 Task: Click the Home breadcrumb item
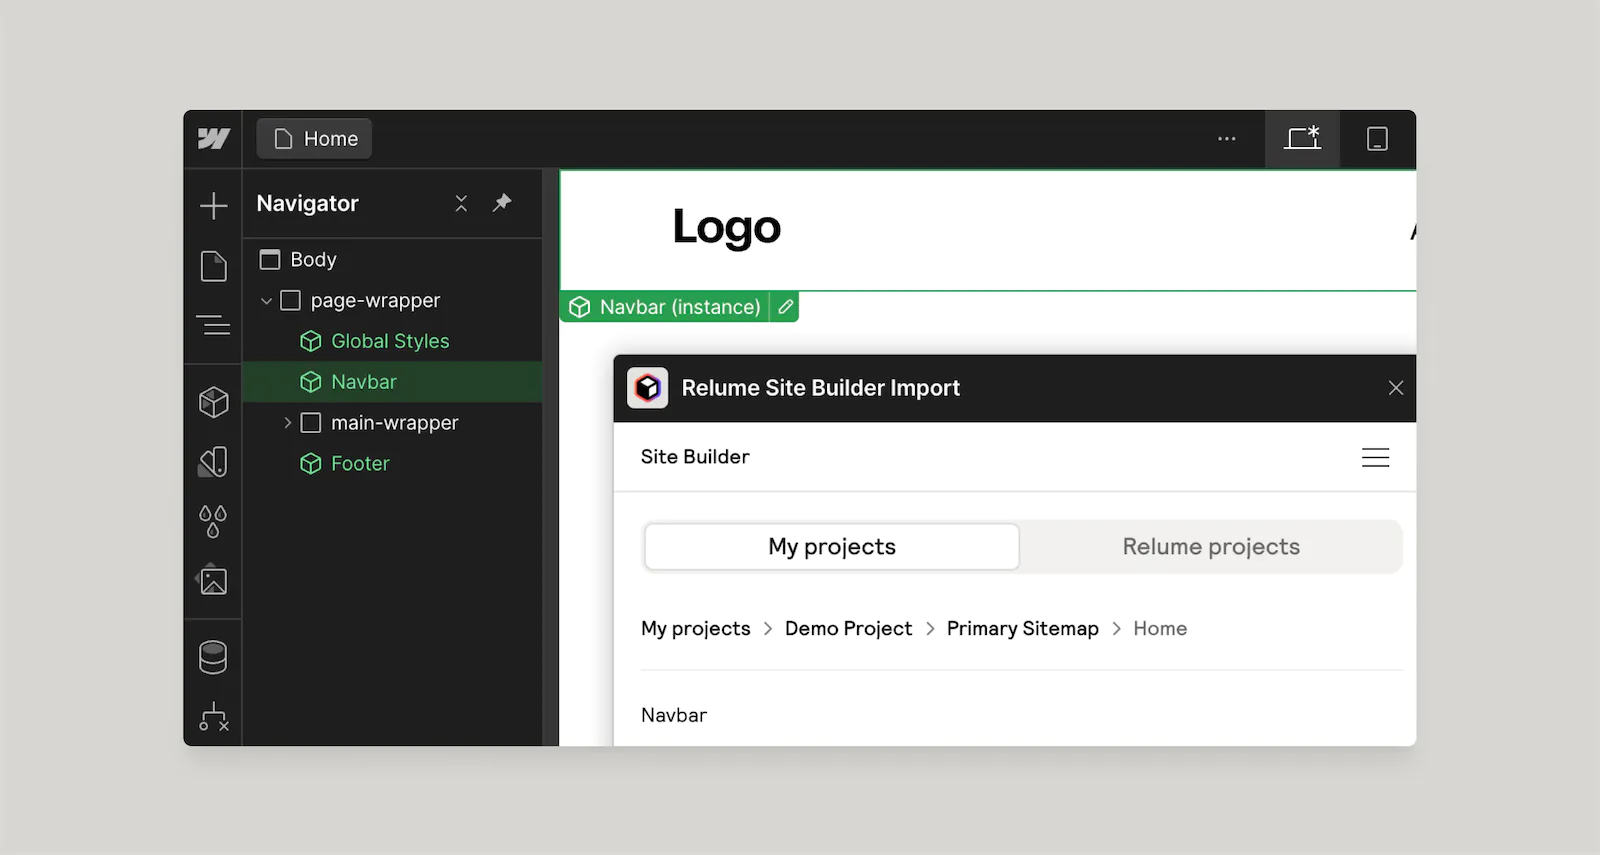[1160, 629]
